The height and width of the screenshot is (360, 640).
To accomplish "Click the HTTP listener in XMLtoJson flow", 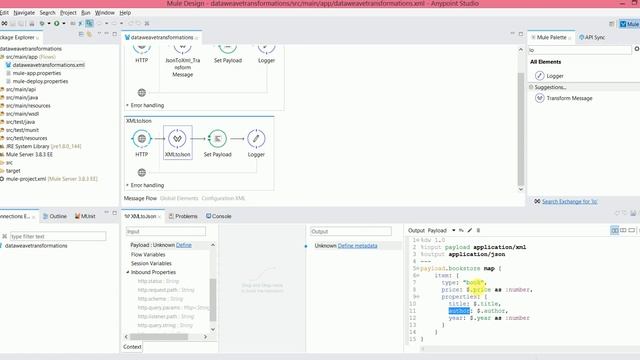I will pyautogui.click(x=141, y=139).
